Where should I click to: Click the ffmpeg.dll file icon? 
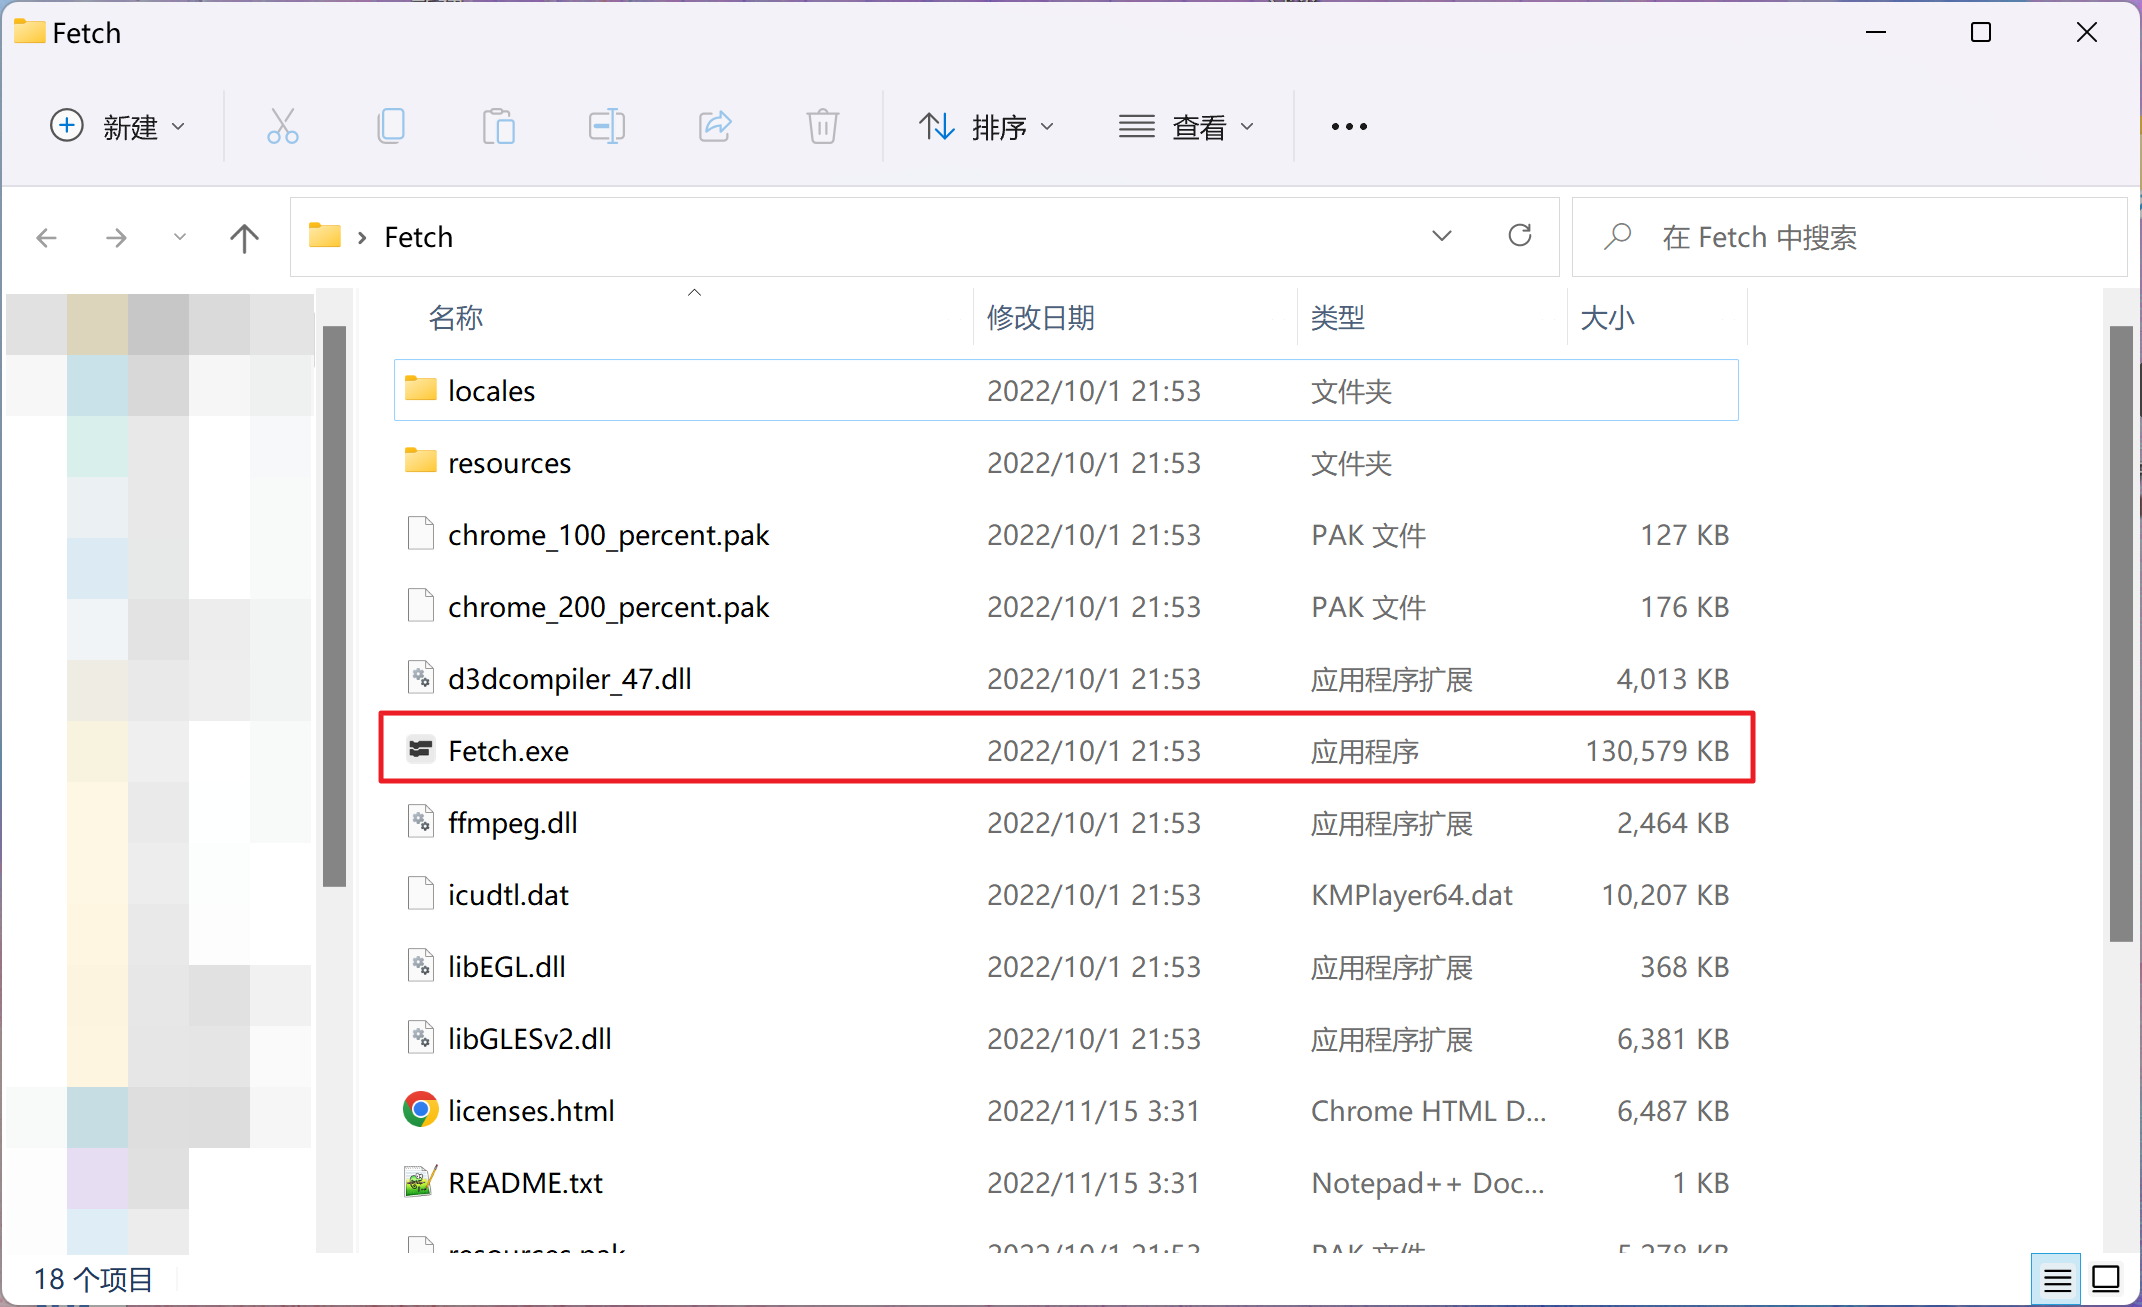click(421, 821)
